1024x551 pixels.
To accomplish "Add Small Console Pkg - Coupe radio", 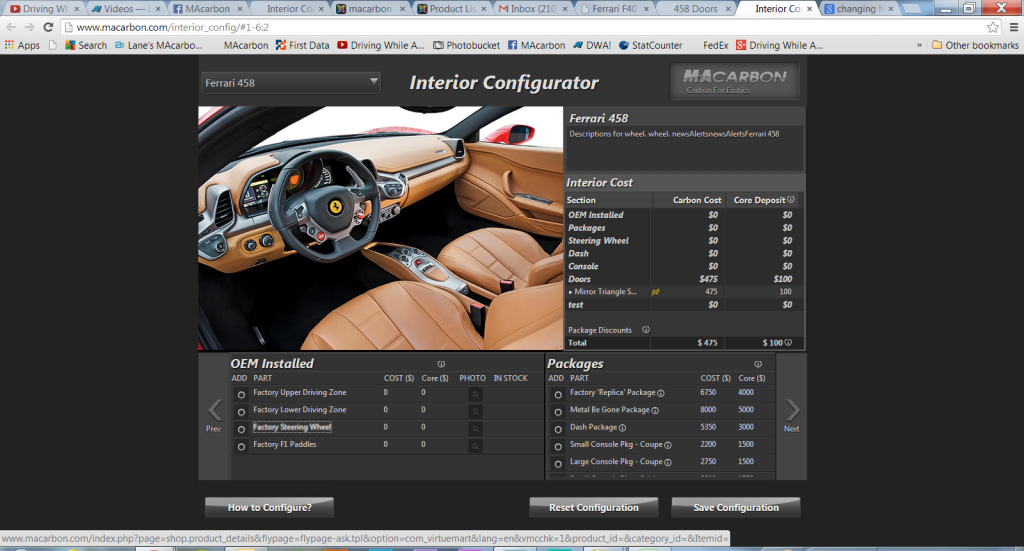I will 558,447.
